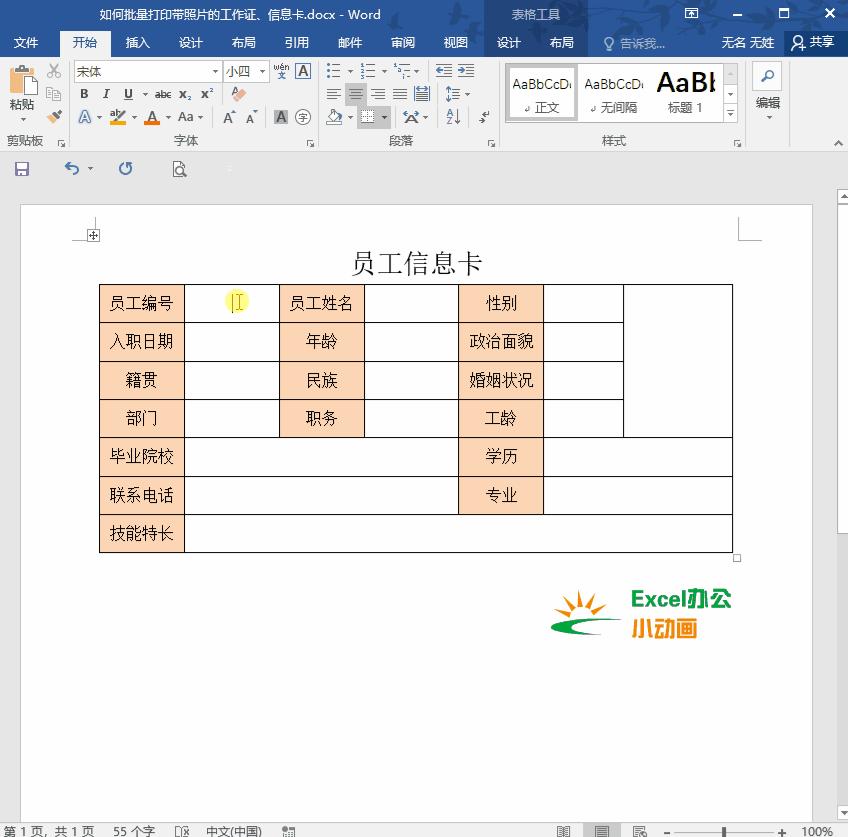
Task: Click the Copy icon below the scissors
Action: tap(55, 92)
